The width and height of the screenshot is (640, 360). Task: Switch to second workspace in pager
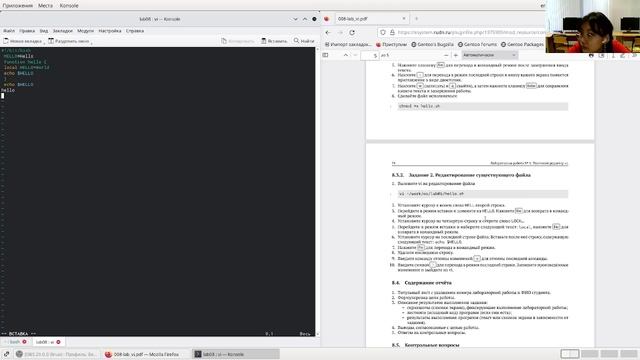pos(590,354)
